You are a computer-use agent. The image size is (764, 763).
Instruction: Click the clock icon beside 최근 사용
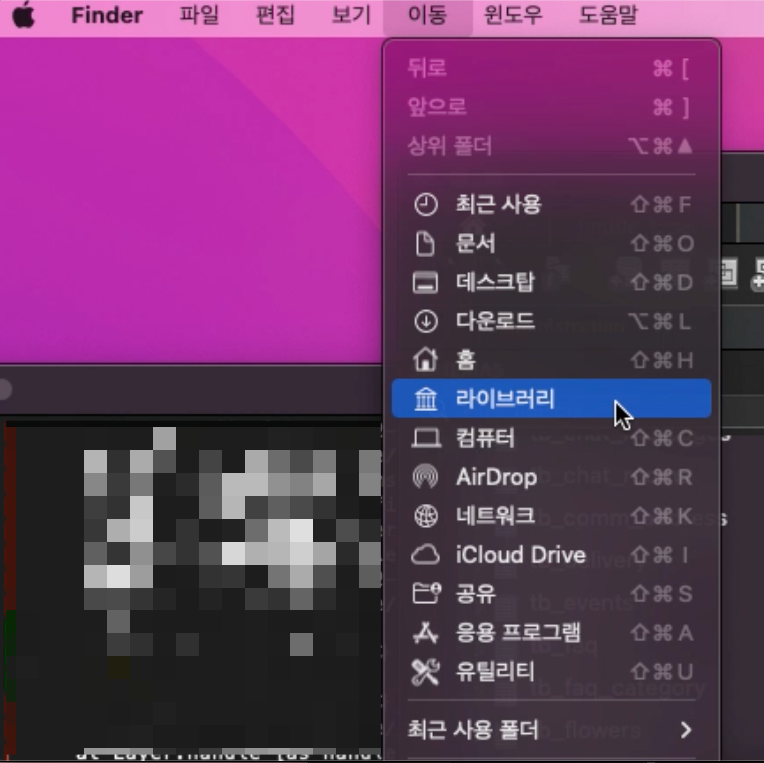pyautogui.click(x=426, y=204)
